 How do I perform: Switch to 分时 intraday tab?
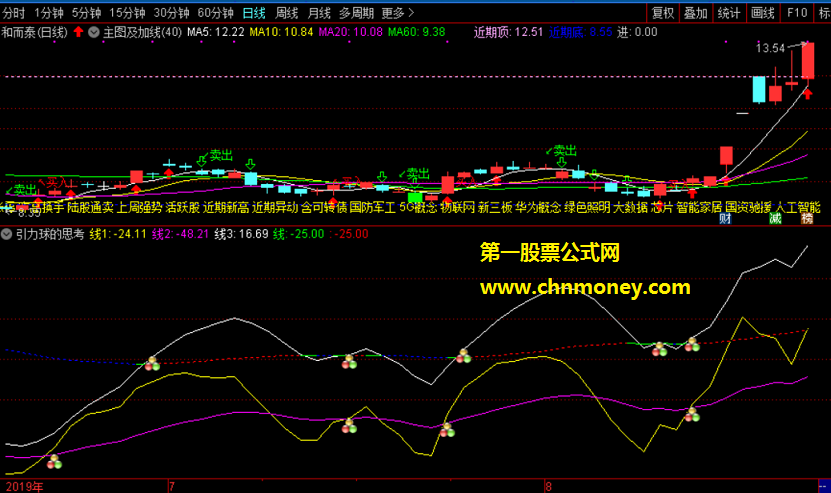[x=13, y=13]
